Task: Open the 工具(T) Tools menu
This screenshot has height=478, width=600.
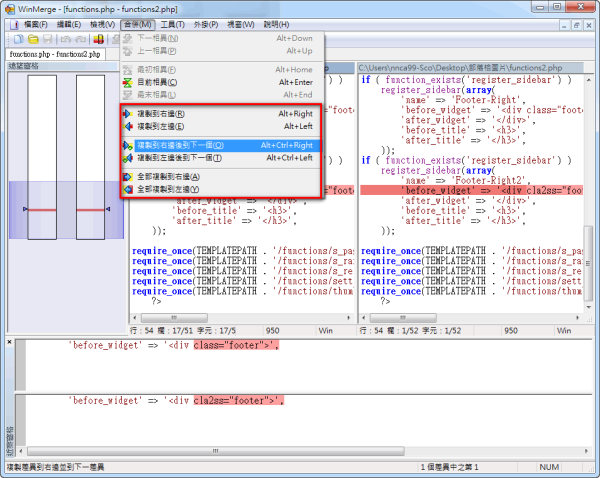Action: click(174, 24)
